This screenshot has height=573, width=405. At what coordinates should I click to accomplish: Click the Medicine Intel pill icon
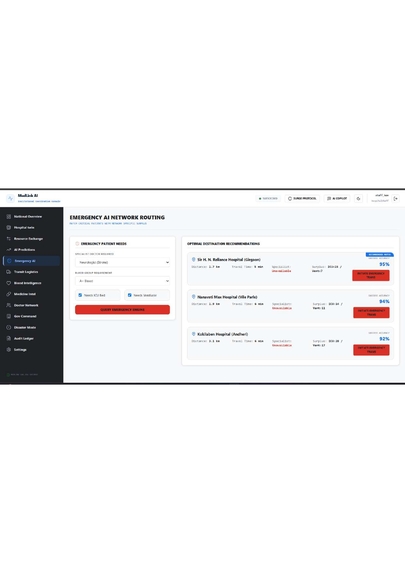pyautogui.click(x=9, y=294)
